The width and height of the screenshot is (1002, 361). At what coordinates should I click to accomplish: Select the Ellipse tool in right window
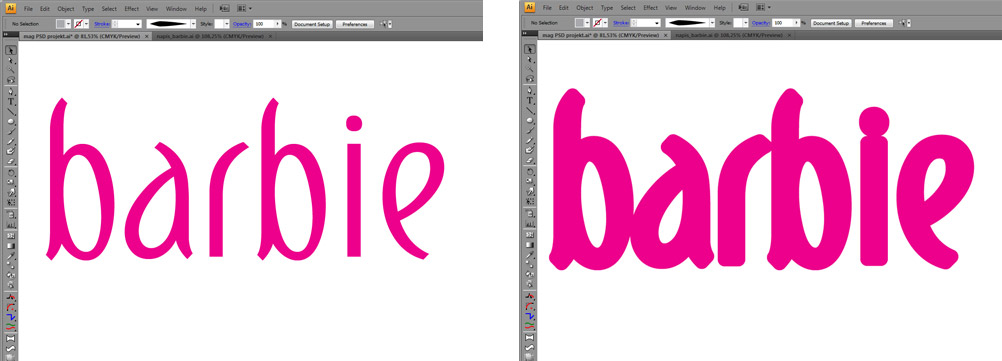pos(530,121)
